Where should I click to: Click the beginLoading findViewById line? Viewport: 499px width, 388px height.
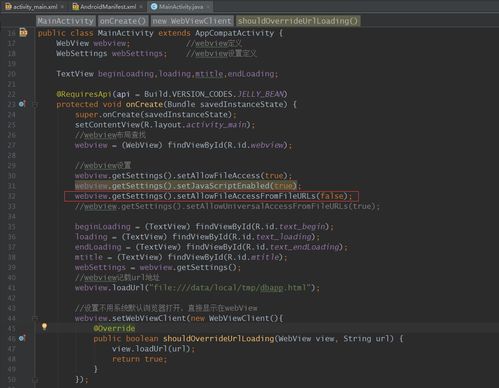point(204,227)
